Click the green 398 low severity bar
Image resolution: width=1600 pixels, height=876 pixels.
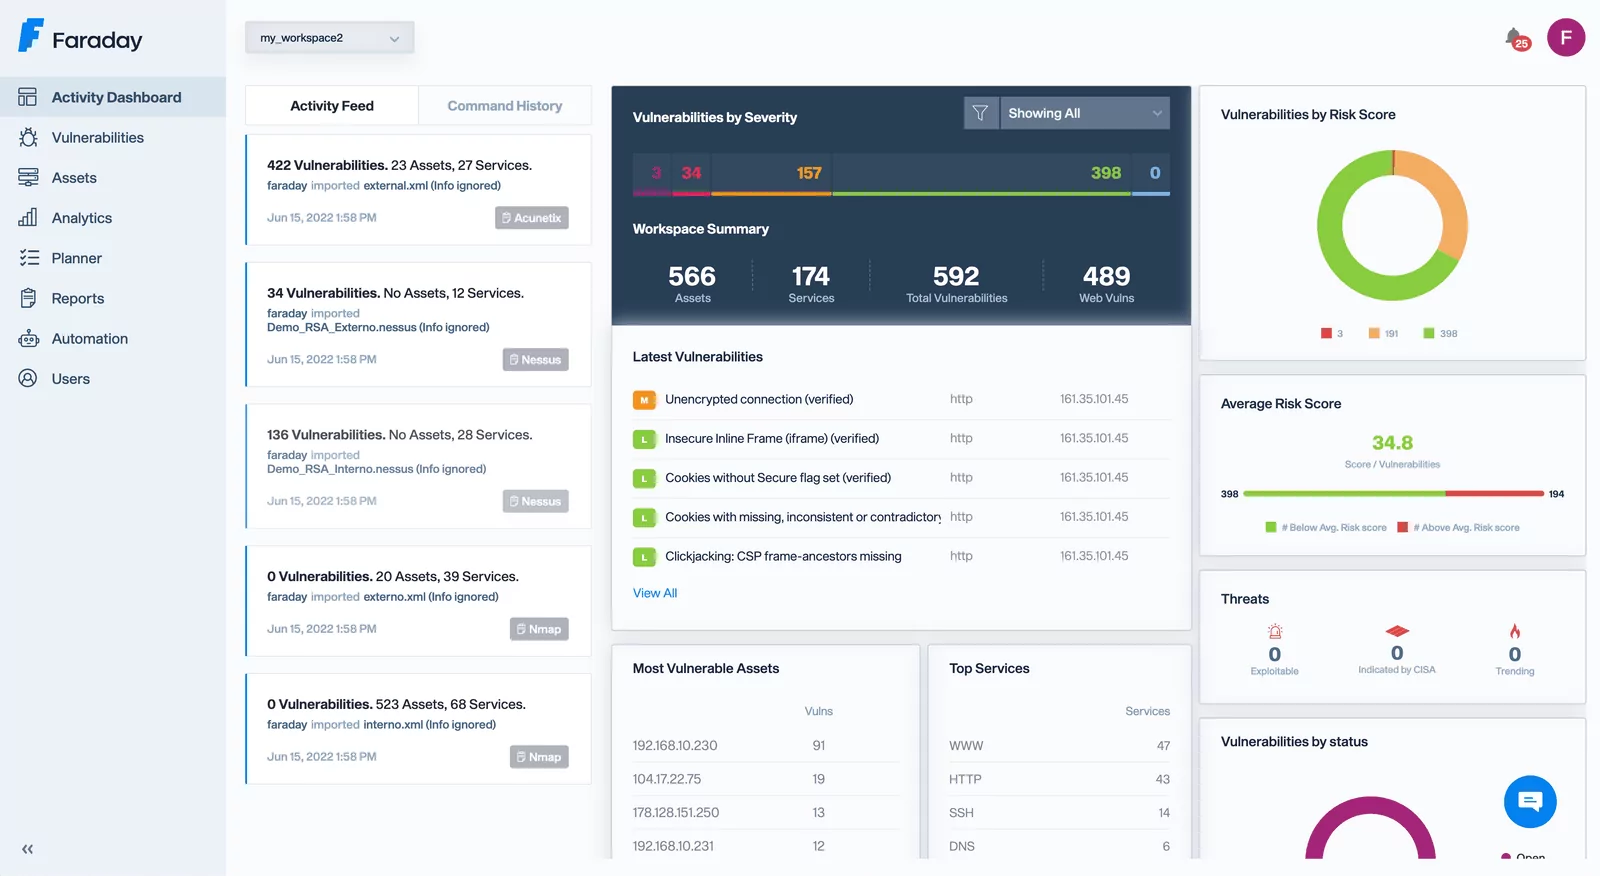981,174
